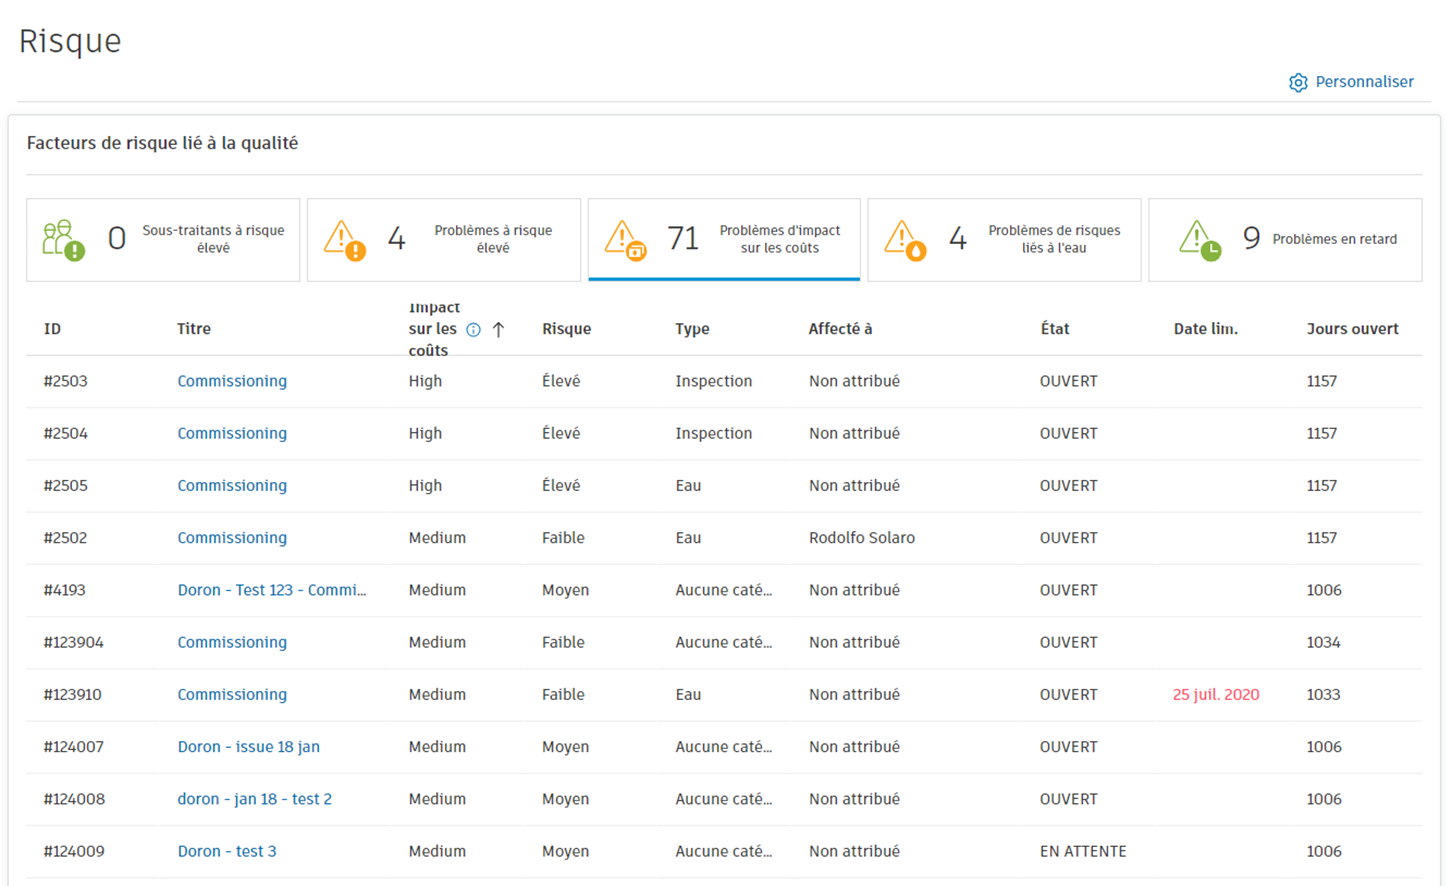Sort by the État column header
Screen dimensions: 1452x886
pyautogui.click(x=1054, y=329)
